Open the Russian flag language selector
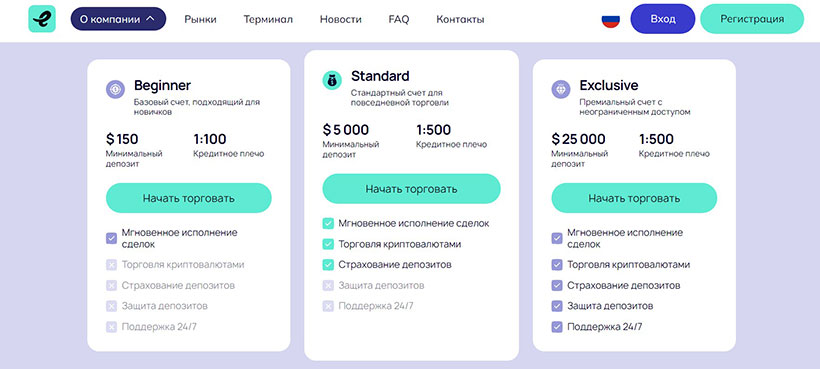820x369 pixels. pyautogui.click(x=611, y=19)
